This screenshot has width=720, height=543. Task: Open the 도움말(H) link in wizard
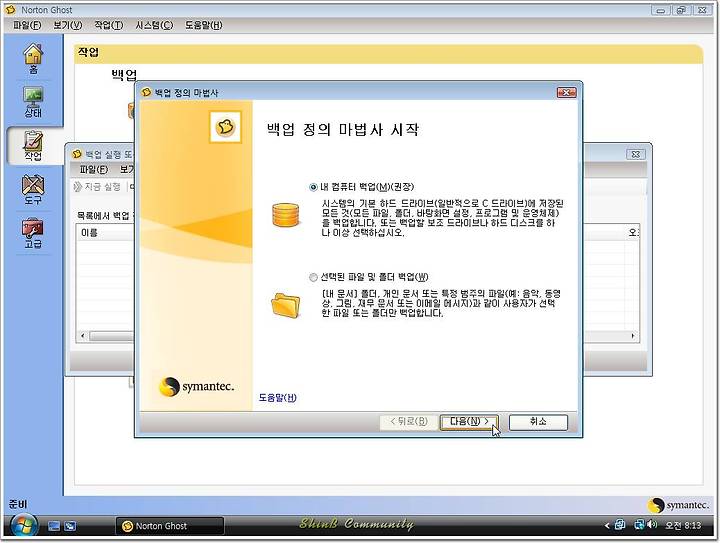pyautogui.click(x=278, y=397)
